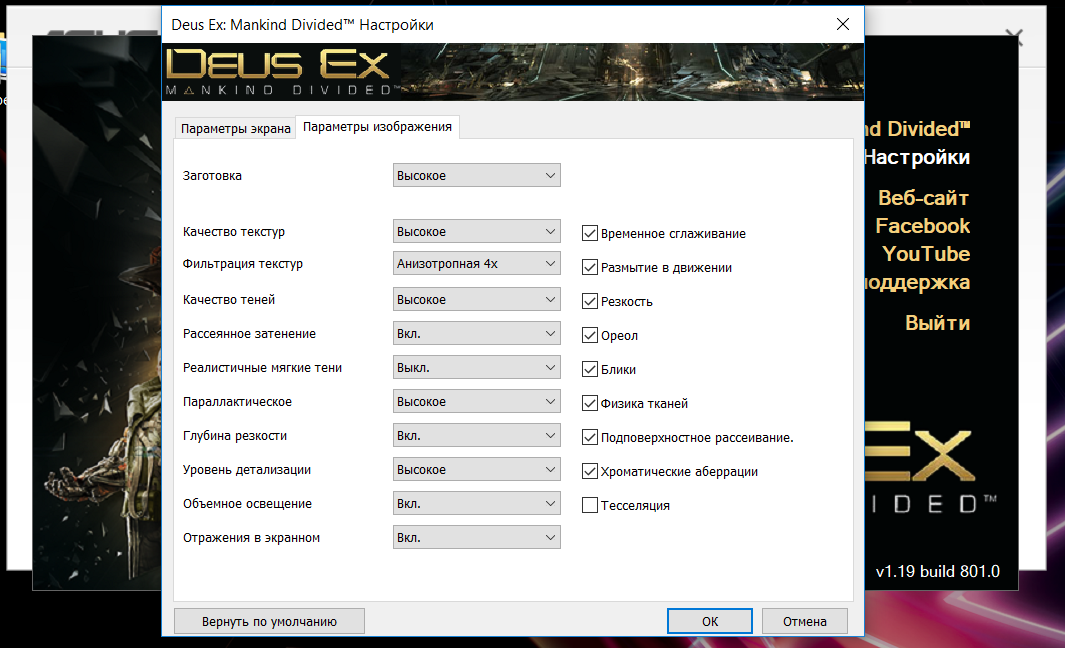Uncheck the Резкость checkbox
The width and height of the screenshot is (1065, 648).
[590, 302]
